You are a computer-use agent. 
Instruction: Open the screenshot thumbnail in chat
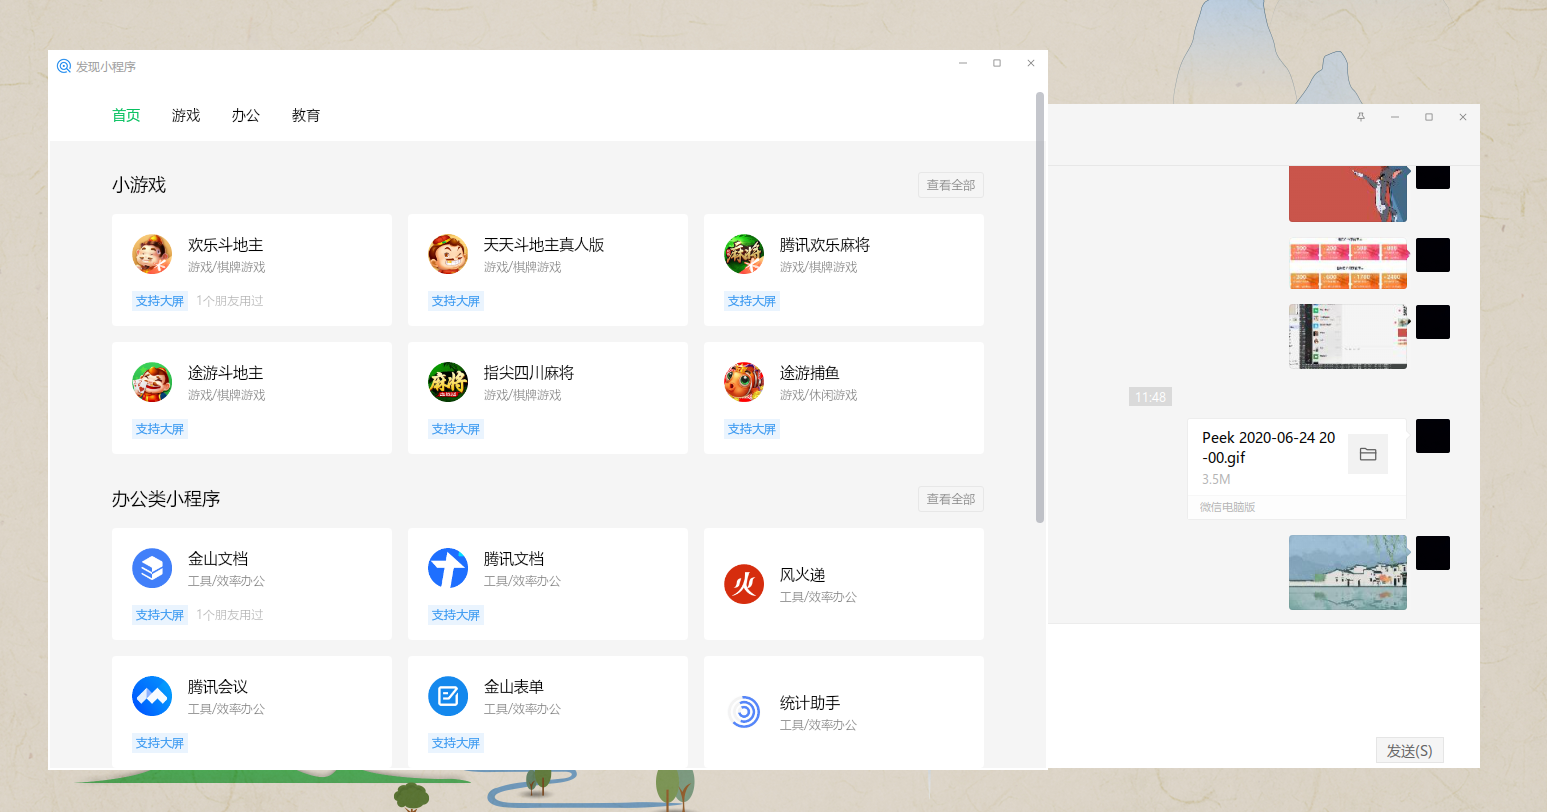click(x=1348, y=337)
